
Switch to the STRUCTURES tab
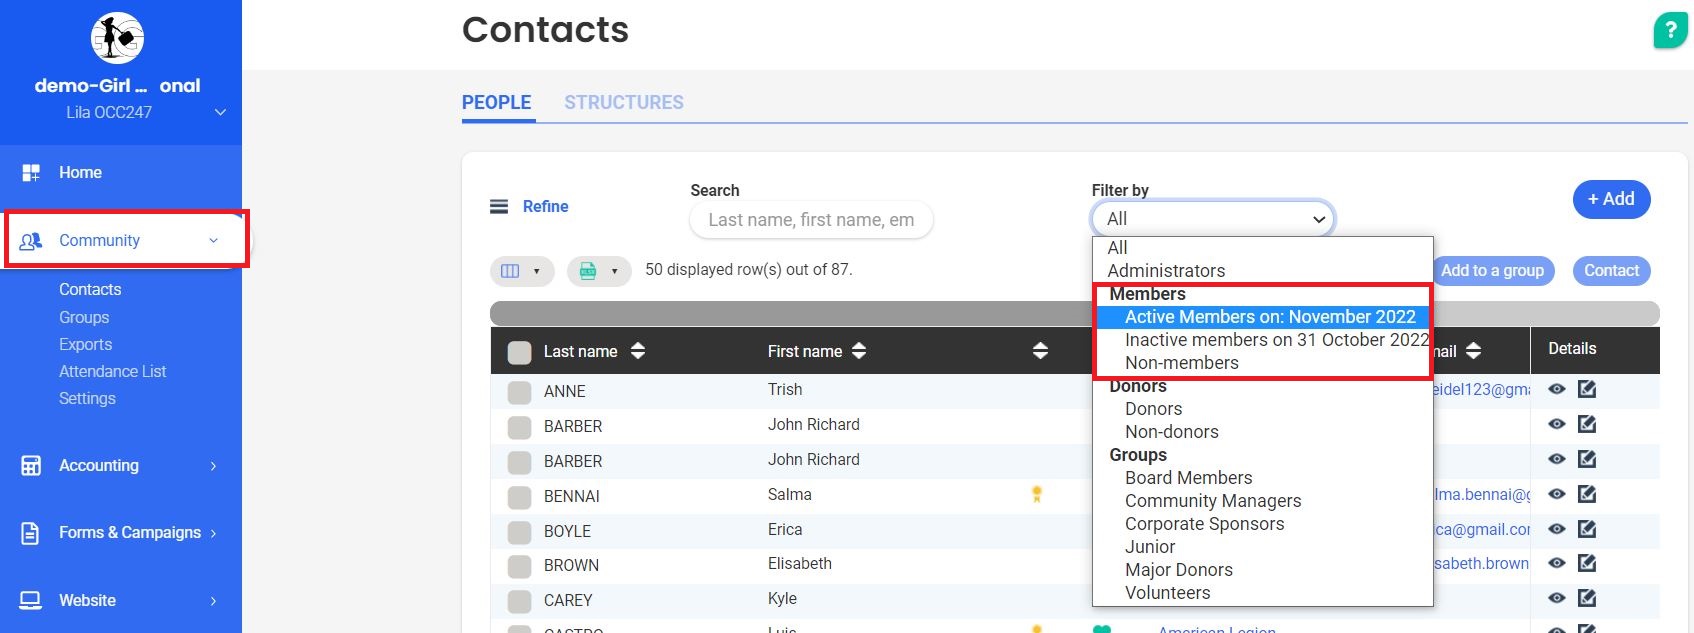point(623,103)
